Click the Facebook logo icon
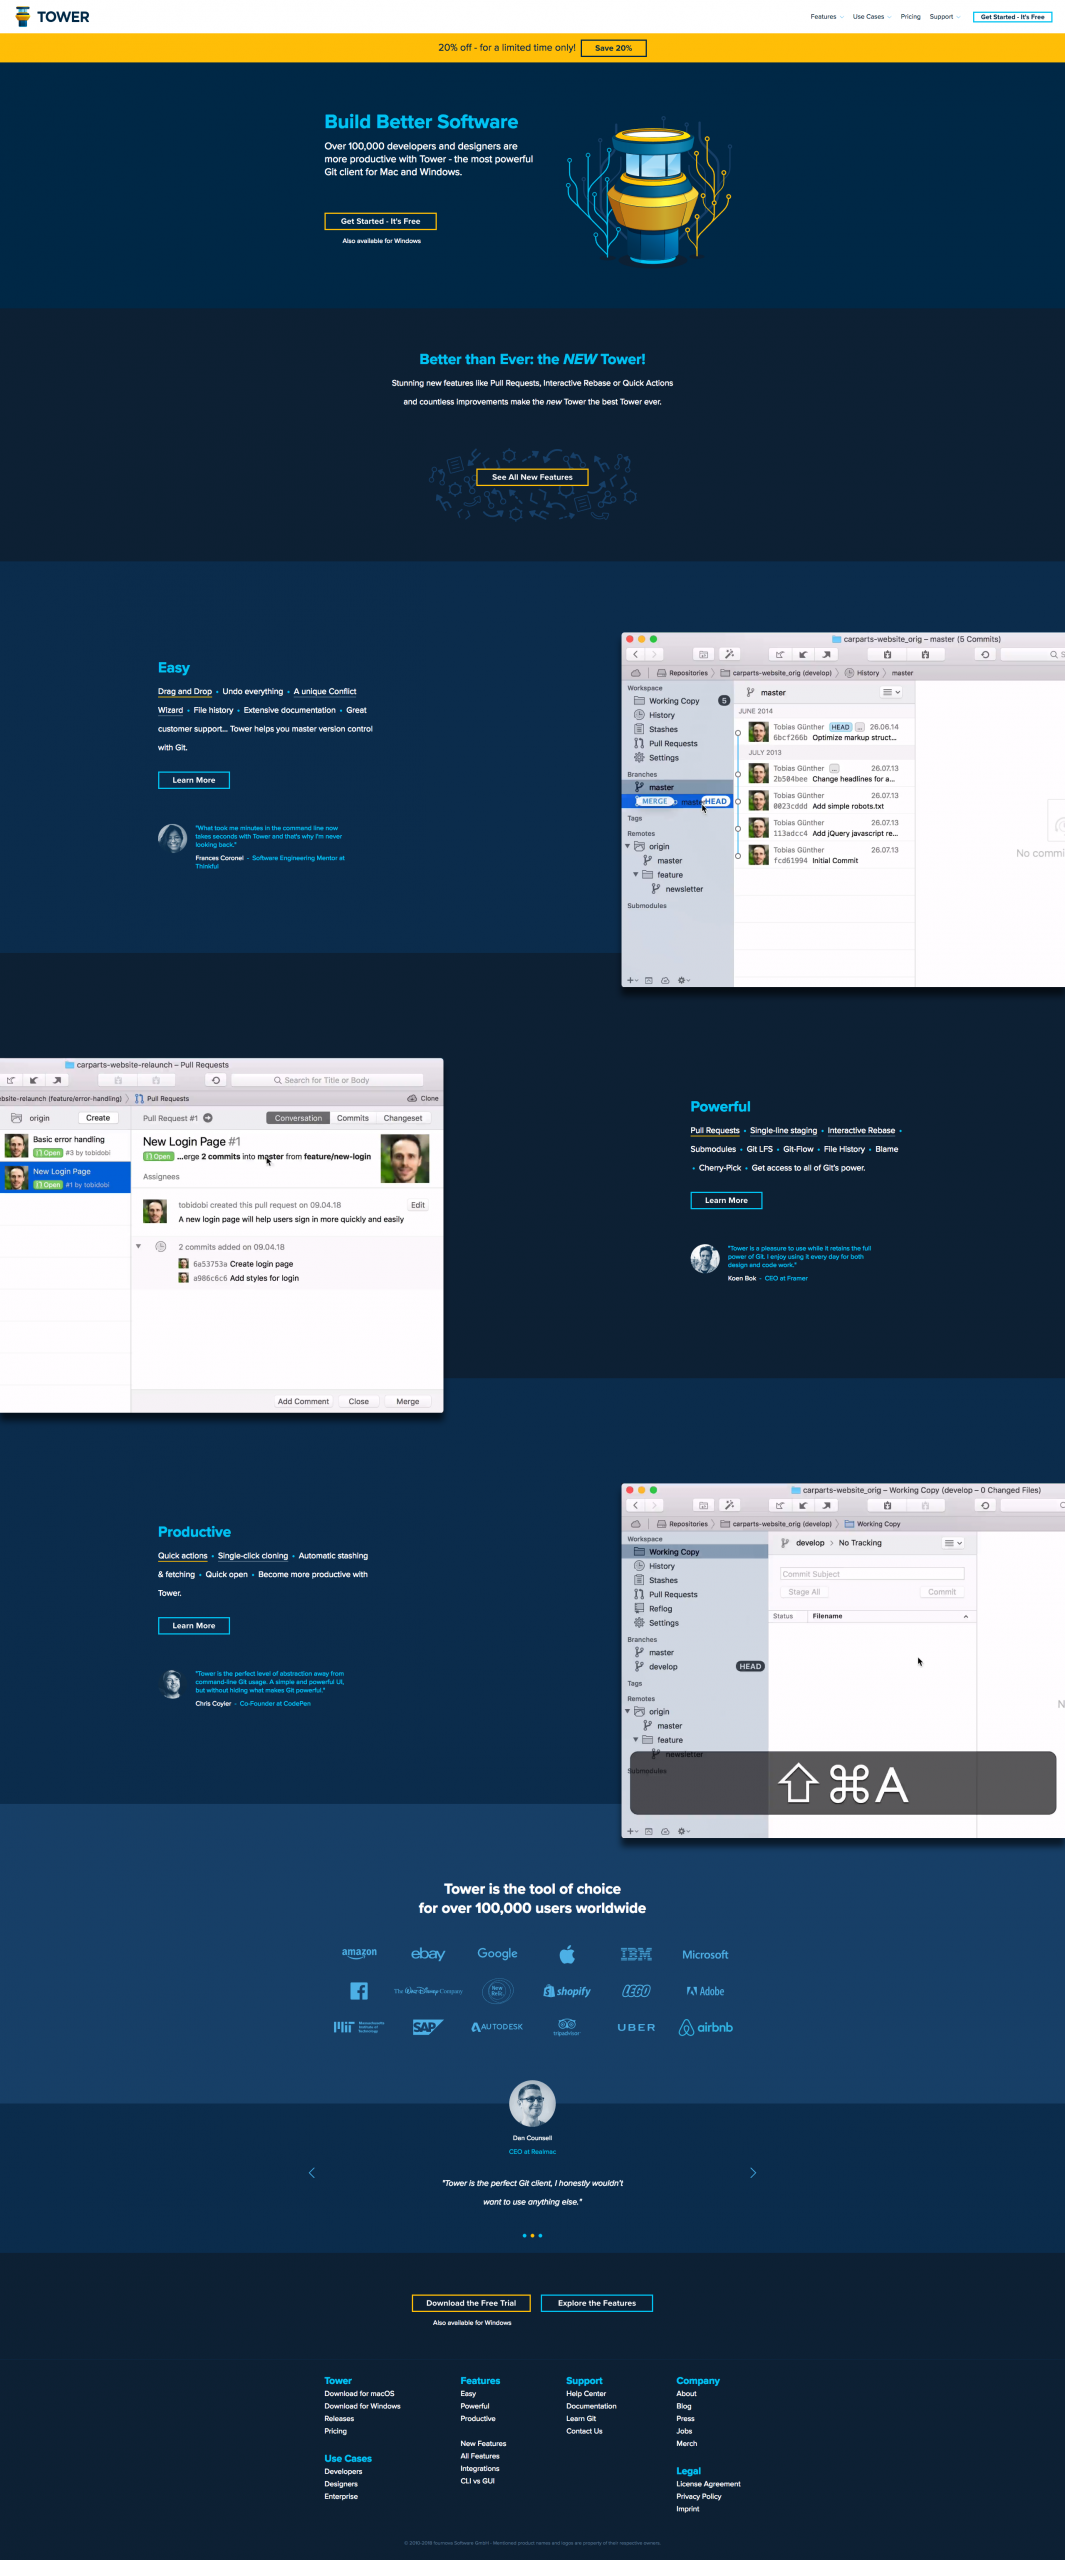 pos(359,1991)
